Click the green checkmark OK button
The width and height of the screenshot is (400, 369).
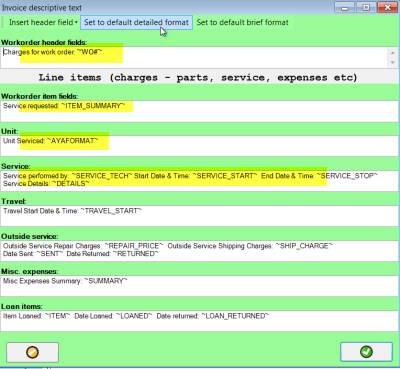[366, 352]
